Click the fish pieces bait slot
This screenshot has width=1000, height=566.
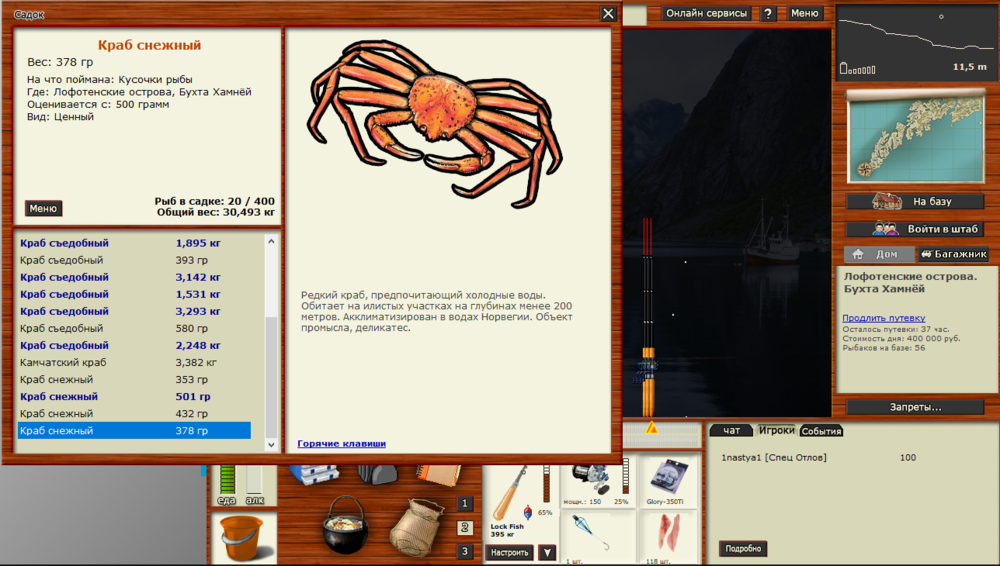click(x=667, y=536)
